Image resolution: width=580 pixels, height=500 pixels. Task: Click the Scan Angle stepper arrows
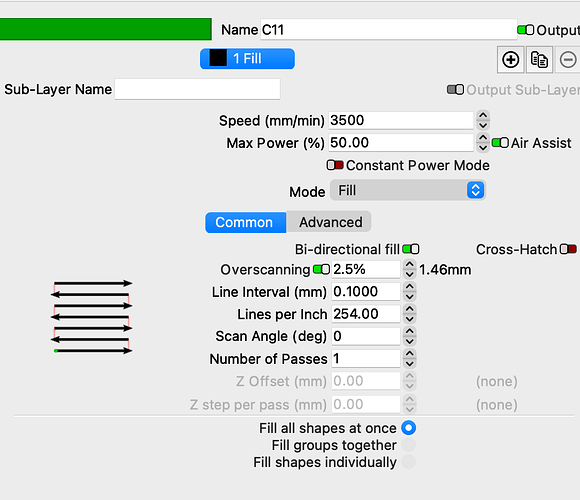pos(409,336)
